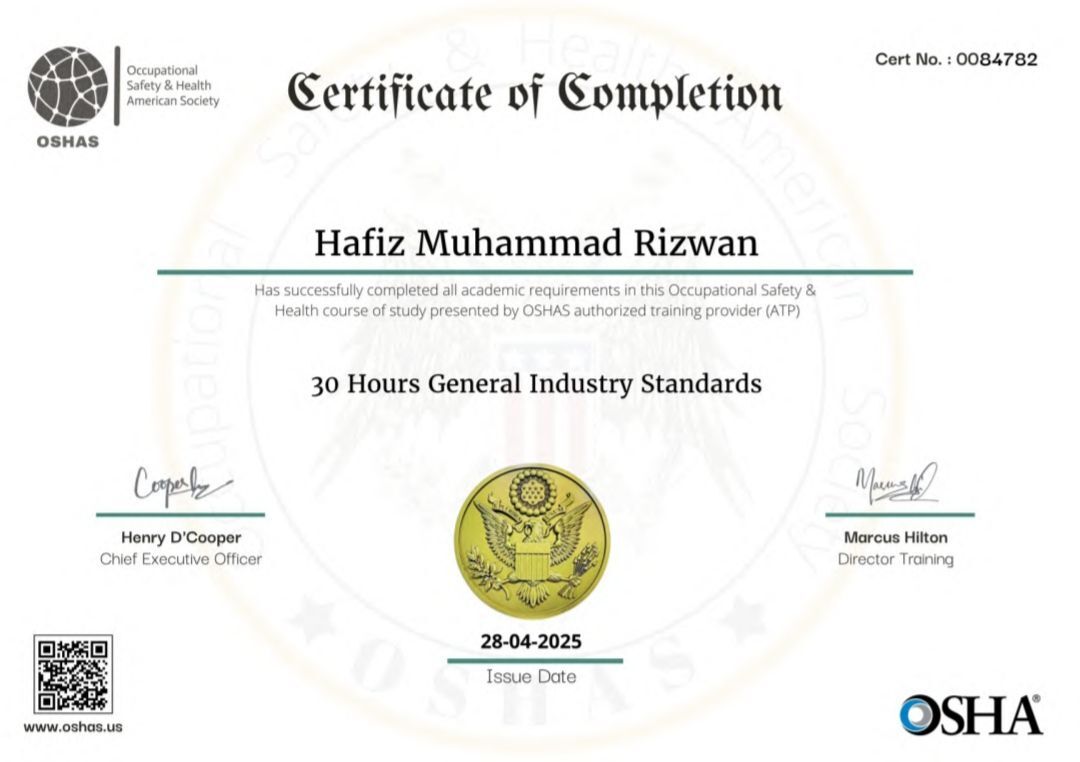Viewport: 1080px width, 762px height.
Task: Click the "OSHAS" wordmark under the globe
Action: (x=68, y=141)
